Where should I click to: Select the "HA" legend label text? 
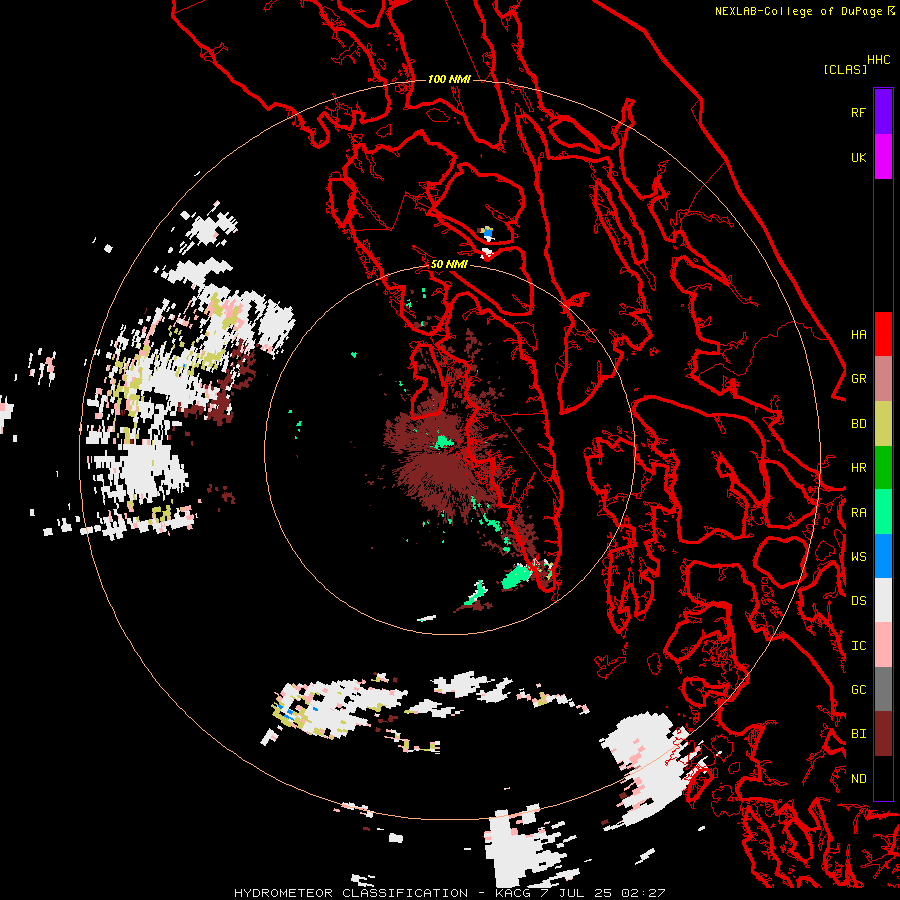point(858,334)
